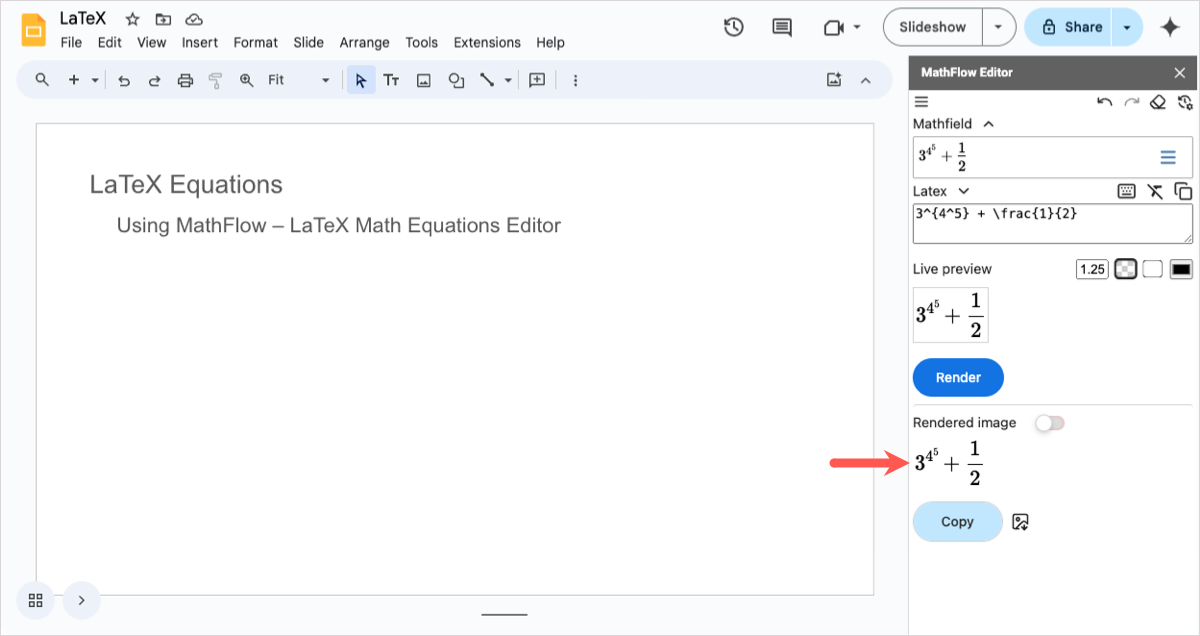Click the Latex code text area
The width and height of the screenshot is (1200, 636).
[x=1053, y=224]
